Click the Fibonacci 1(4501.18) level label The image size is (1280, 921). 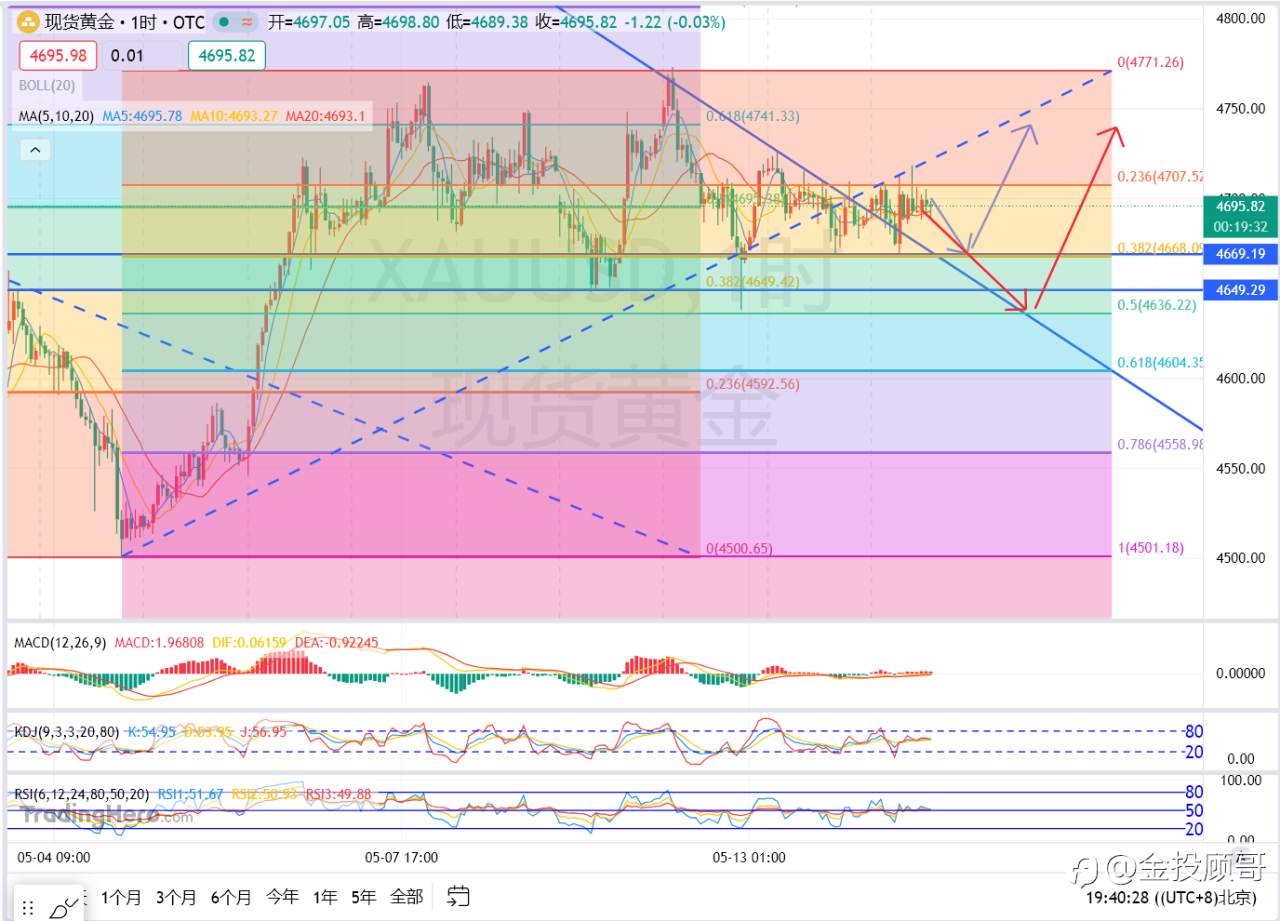[1151, 547]
